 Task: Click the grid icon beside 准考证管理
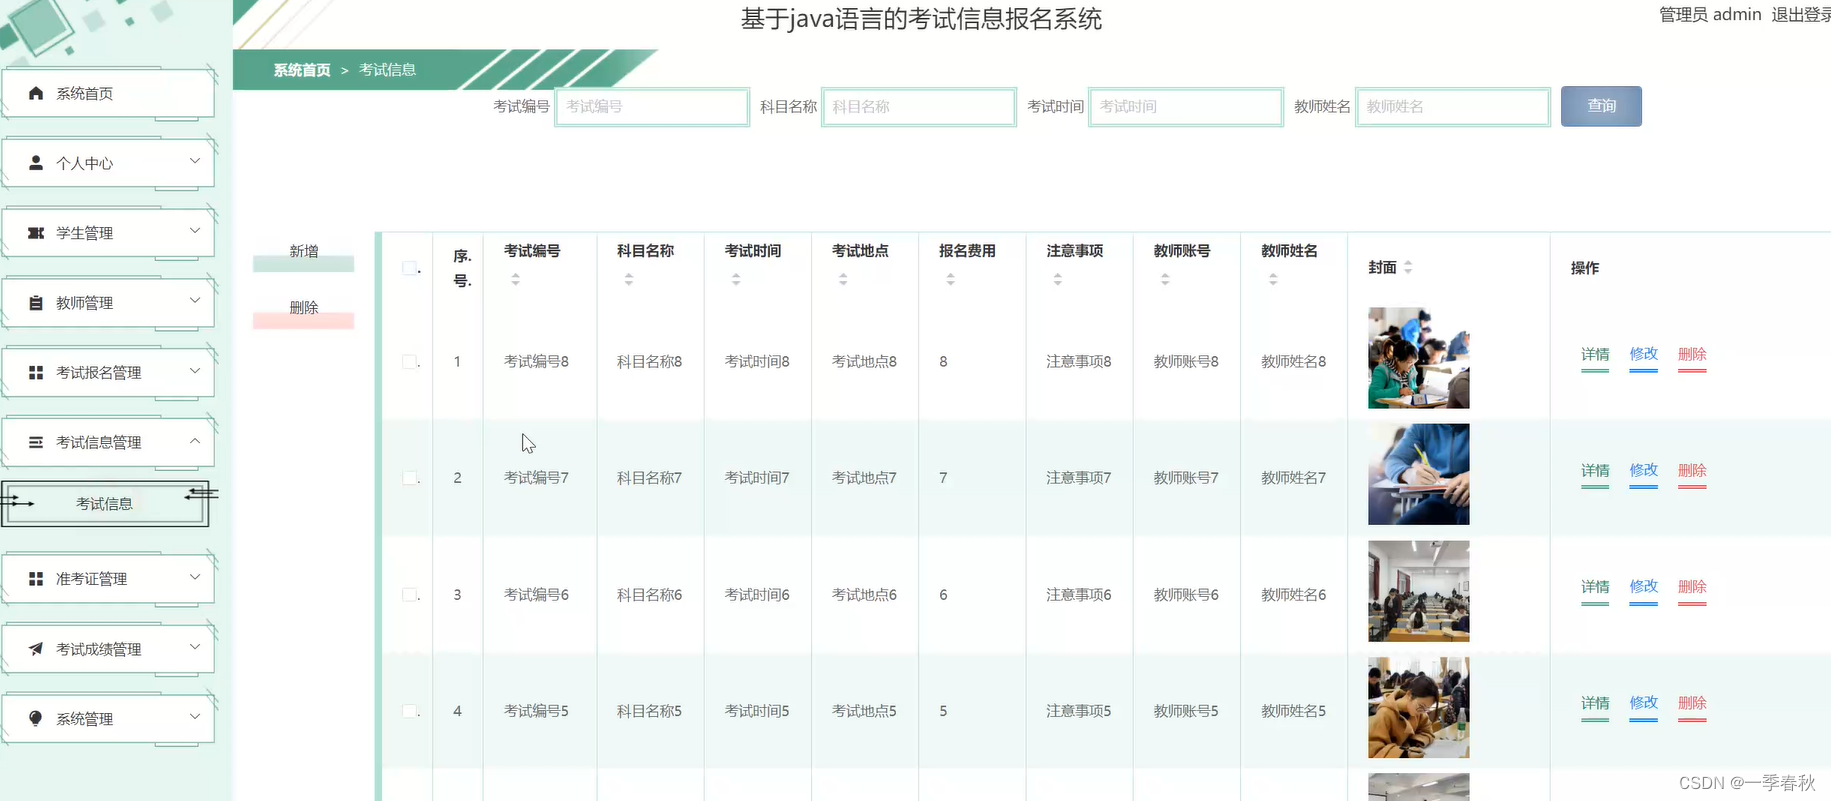36,579
